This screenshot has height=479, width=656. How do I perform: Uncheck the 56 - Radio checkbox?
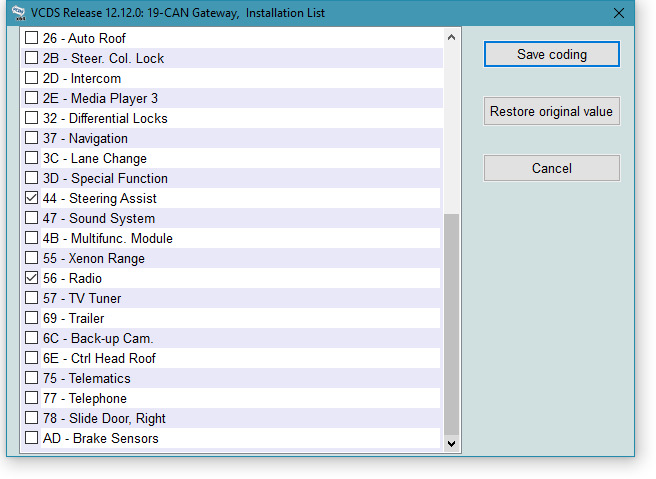[x=31, y=278]
